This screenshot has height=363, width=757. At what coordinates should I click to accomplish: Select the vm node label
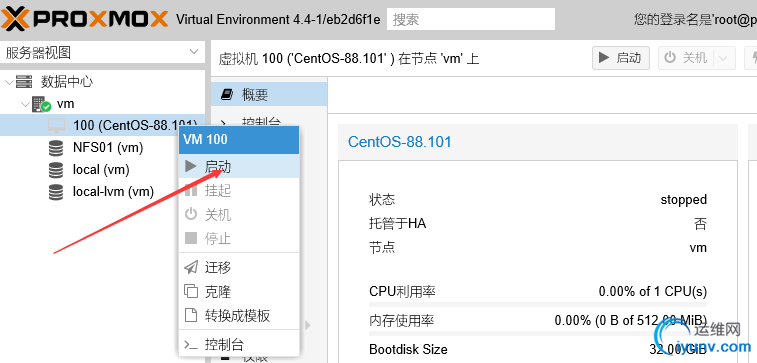coord(66,104)
